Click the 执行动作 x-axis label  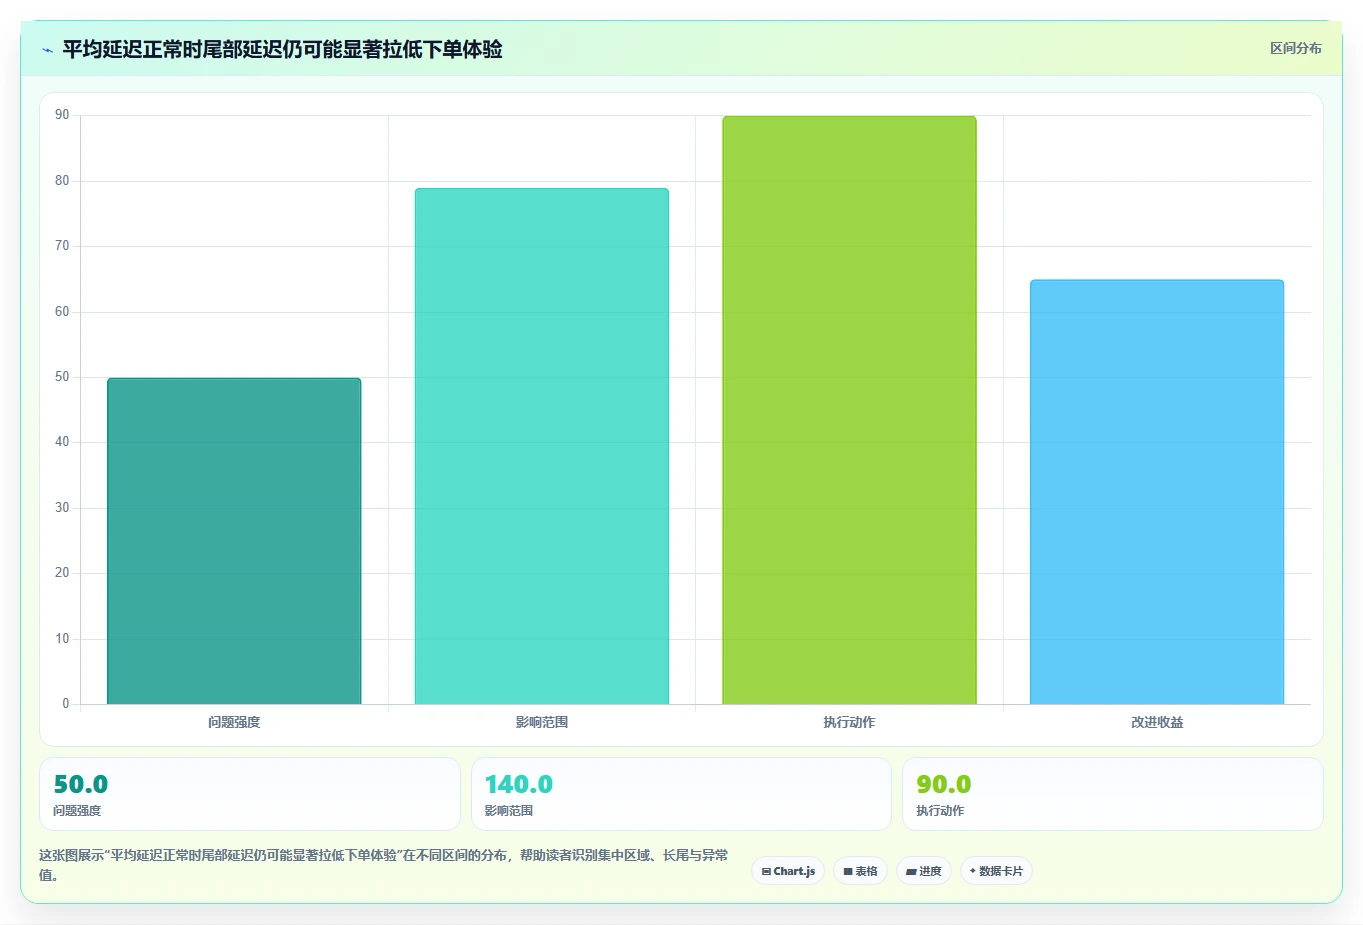pos(849,722)
